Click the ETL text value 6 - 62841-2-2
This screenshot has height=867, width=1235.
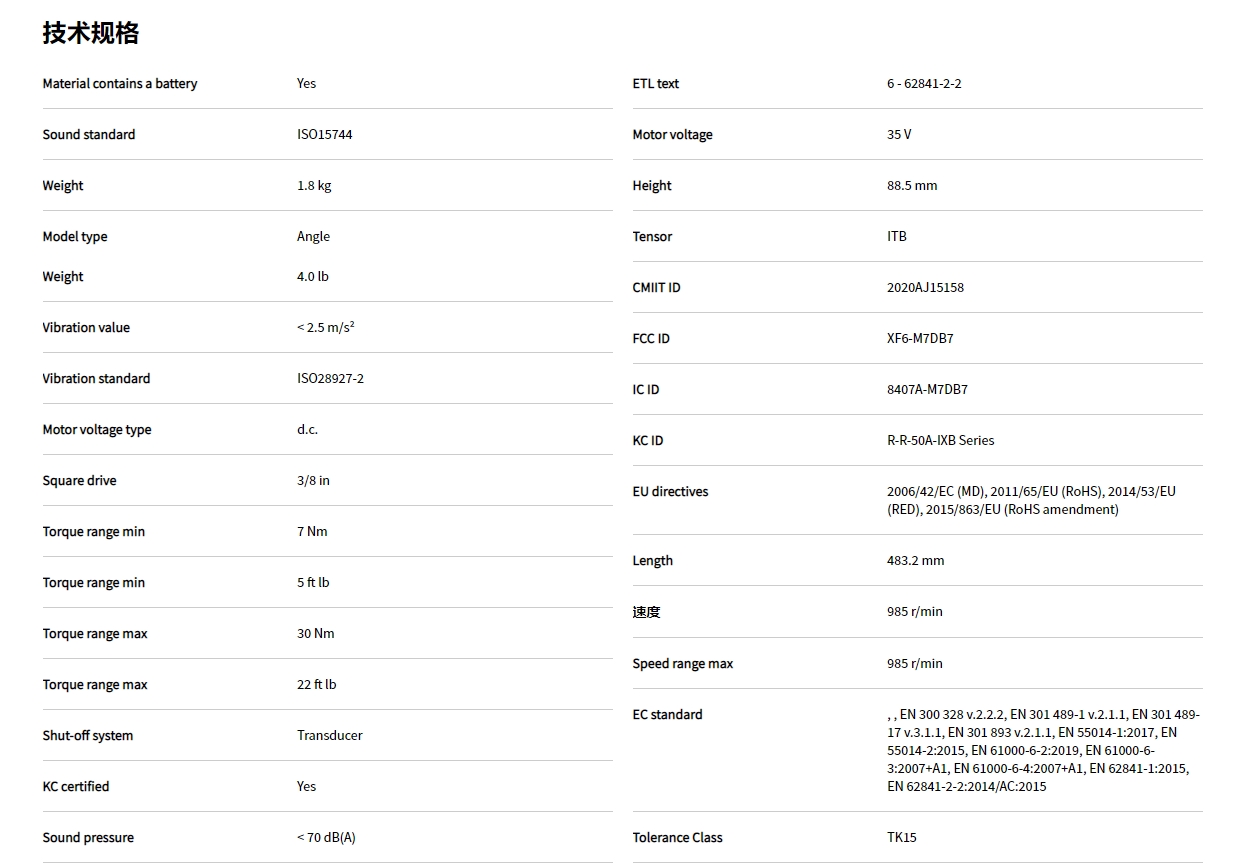[924, 84]
